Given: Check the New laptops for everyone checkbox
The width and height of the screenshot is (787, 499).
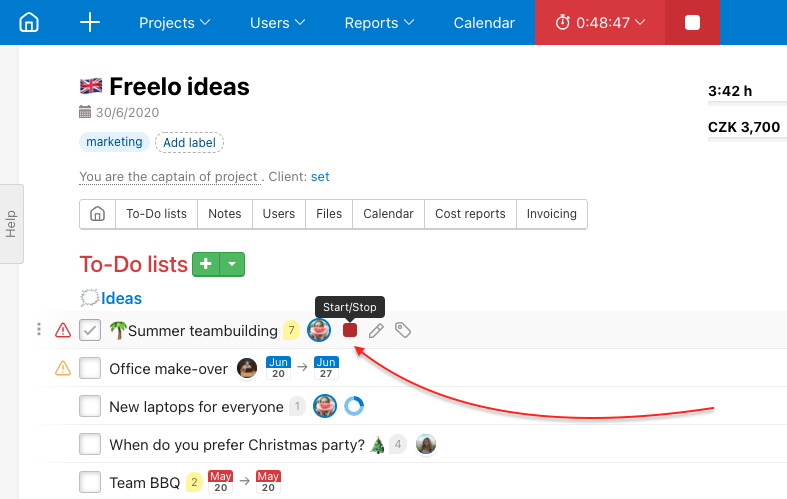Looking at the screenshot, I should click(x=90, y=406).
